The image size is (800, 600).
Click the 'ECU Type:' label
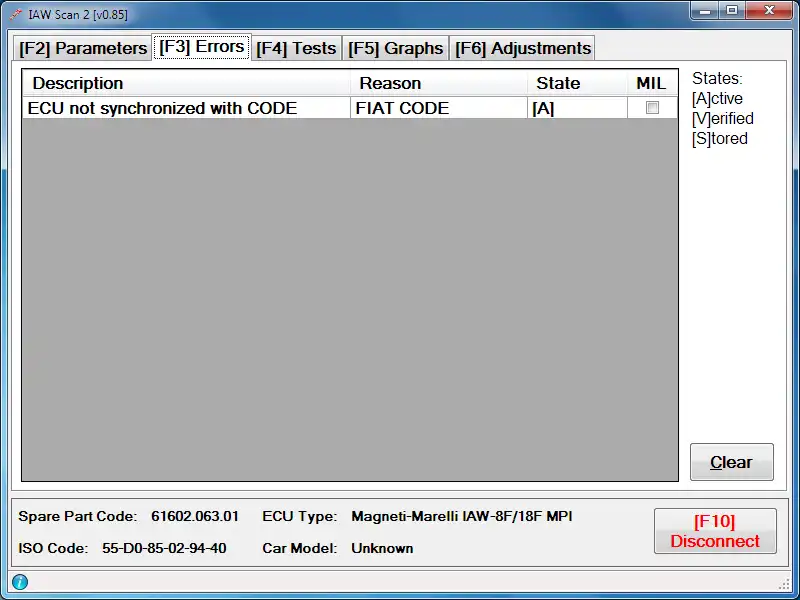pos(299,516)
